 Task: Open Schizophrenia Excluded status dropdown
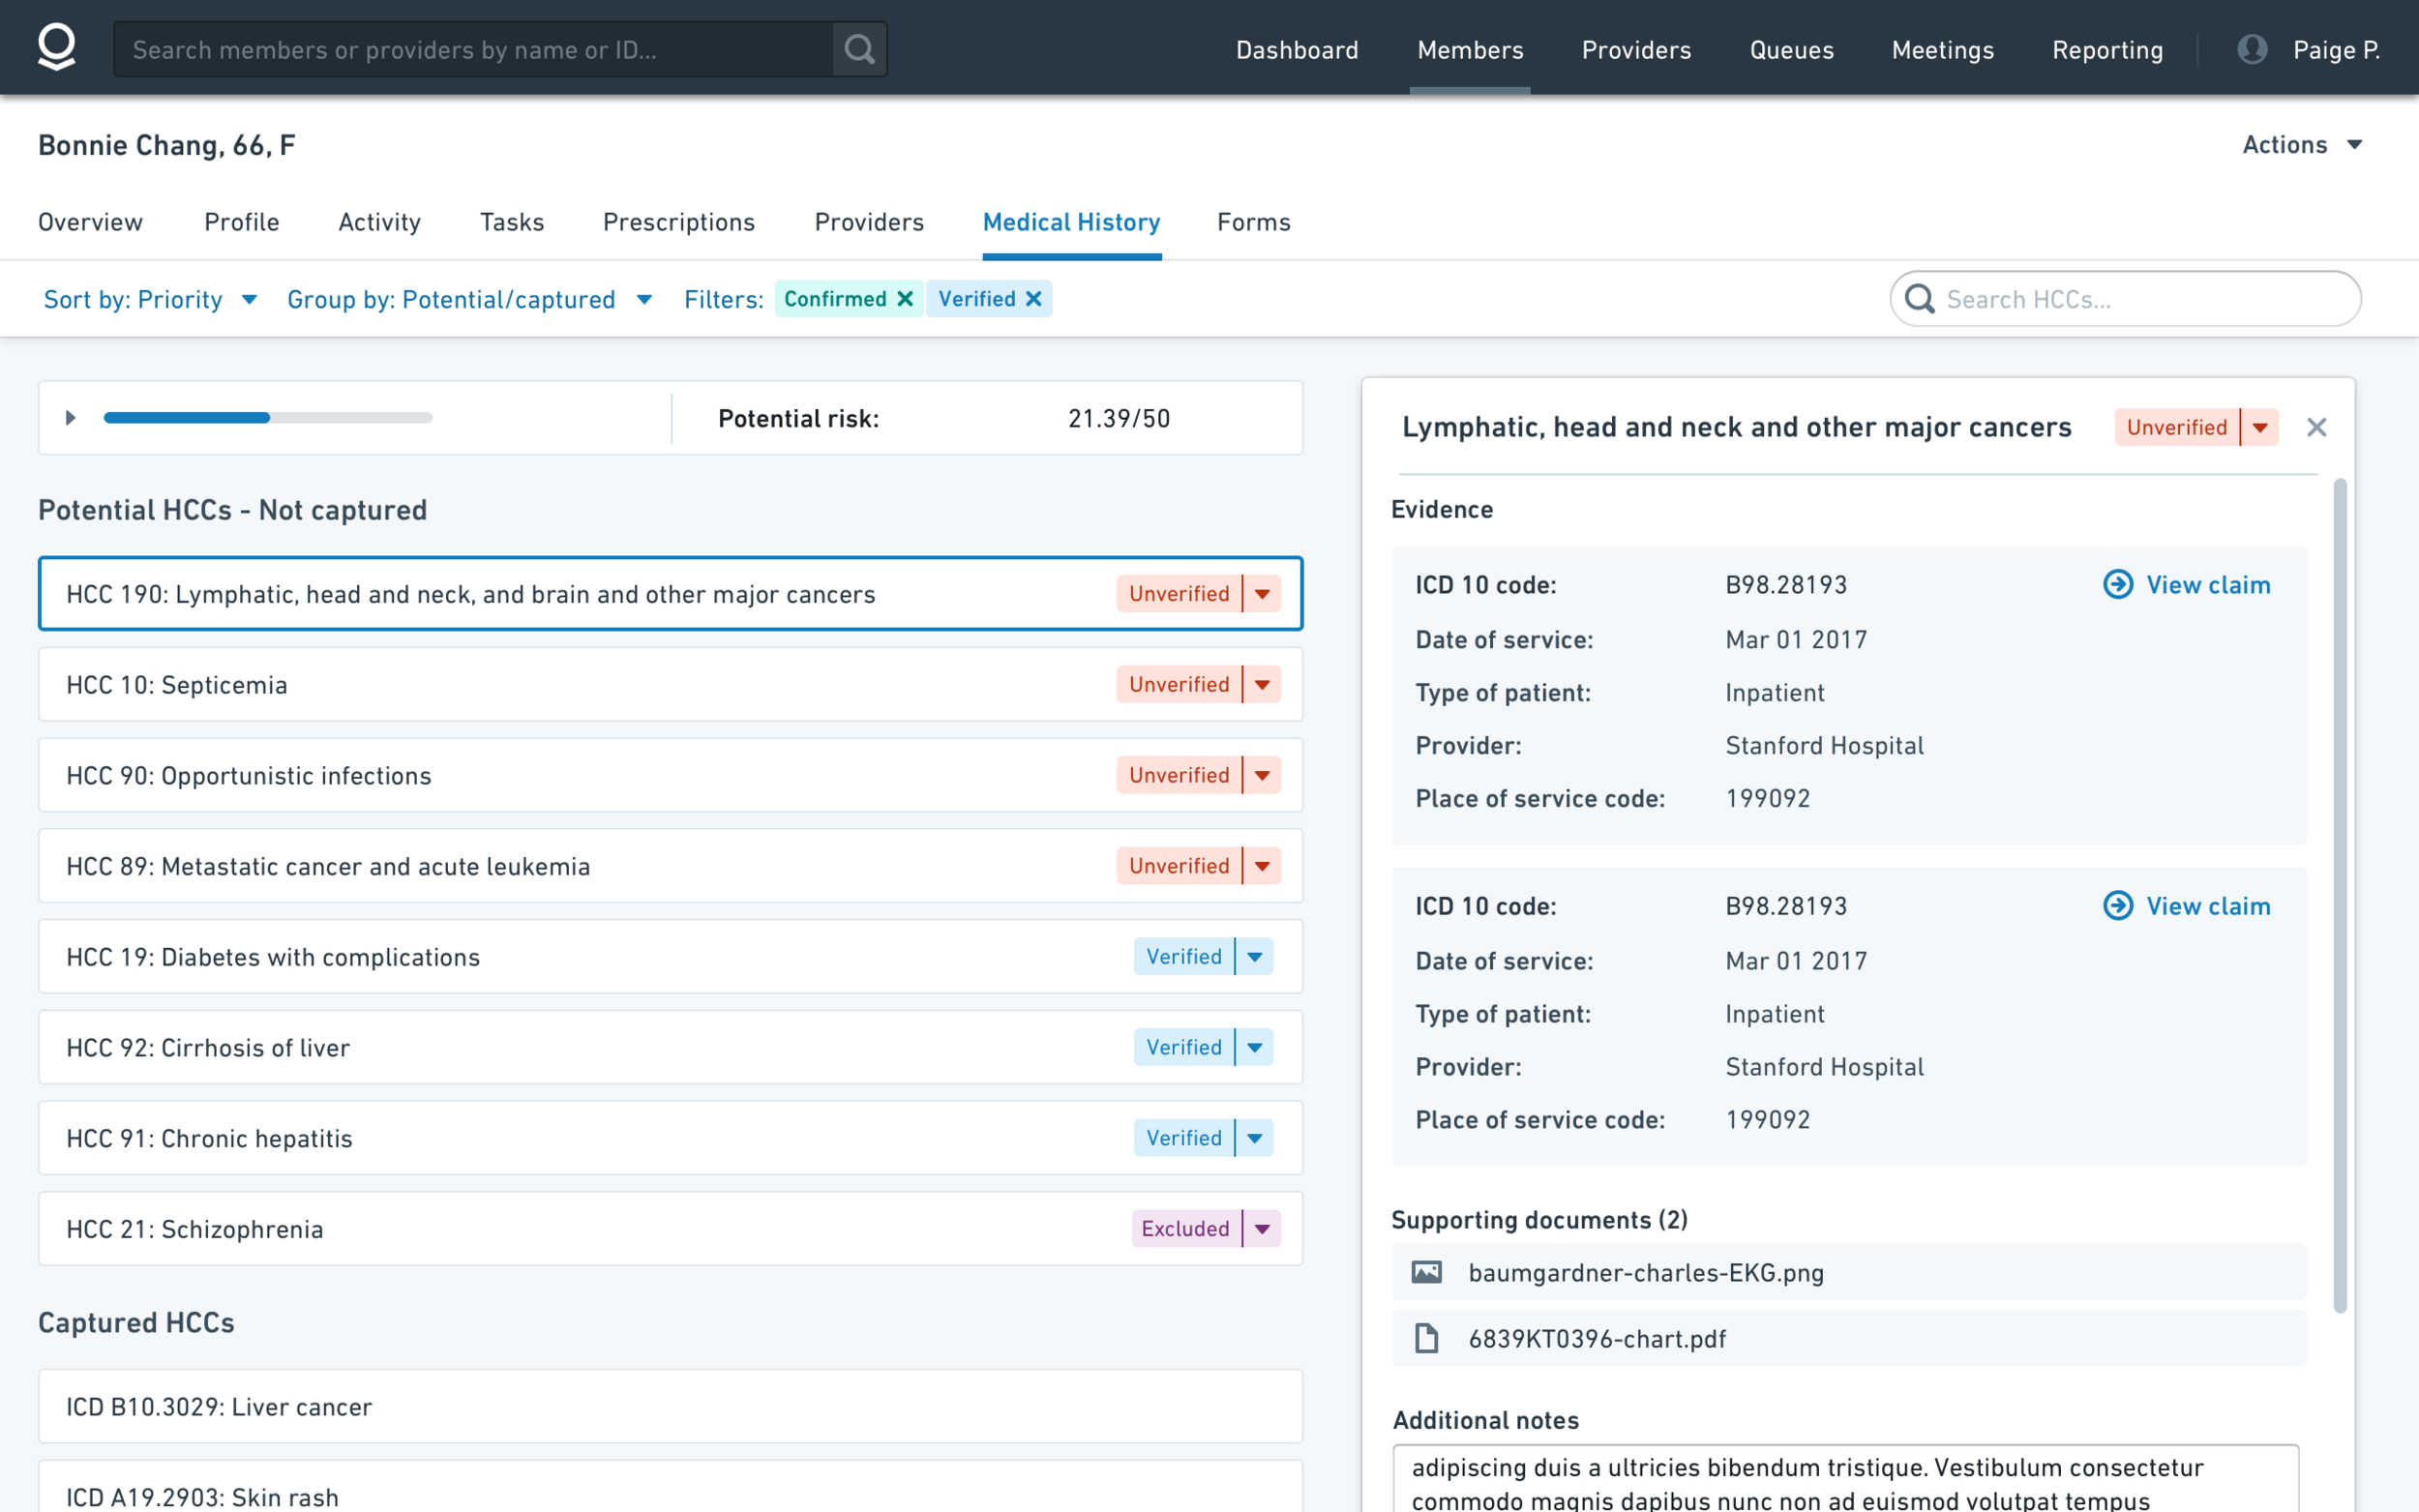[1262, 1229]
